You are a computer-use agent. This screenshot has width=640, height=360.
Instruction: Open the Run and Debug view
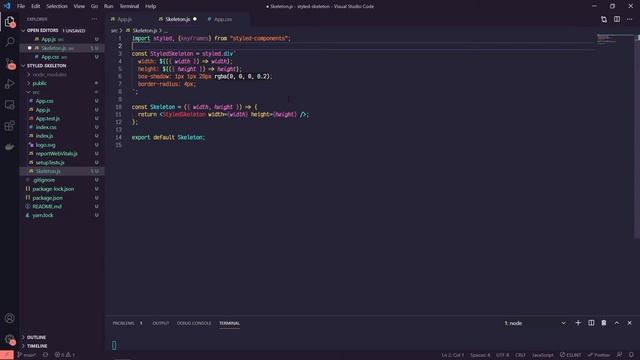coord(9,84)
